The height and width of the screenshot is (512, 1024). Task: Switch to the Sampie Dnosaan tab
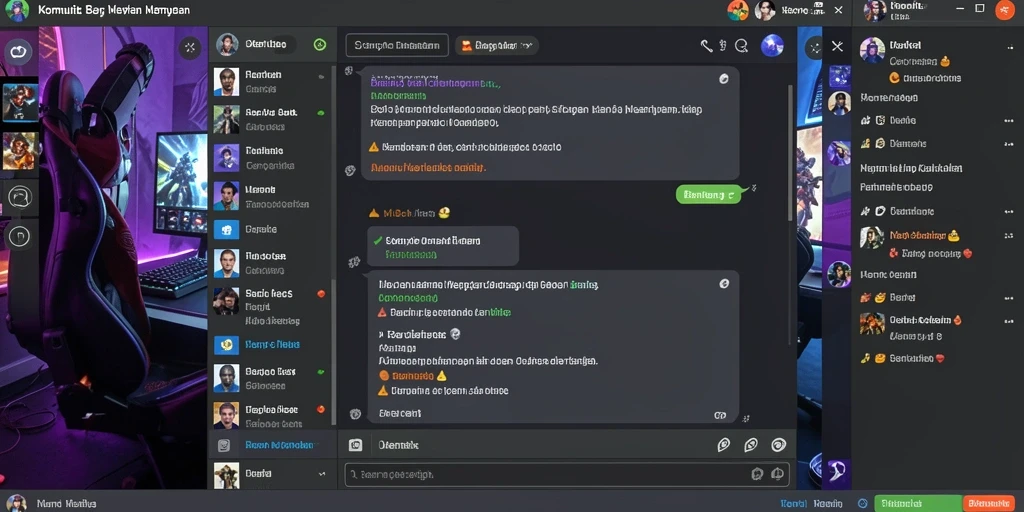click(x=397, y=45)
